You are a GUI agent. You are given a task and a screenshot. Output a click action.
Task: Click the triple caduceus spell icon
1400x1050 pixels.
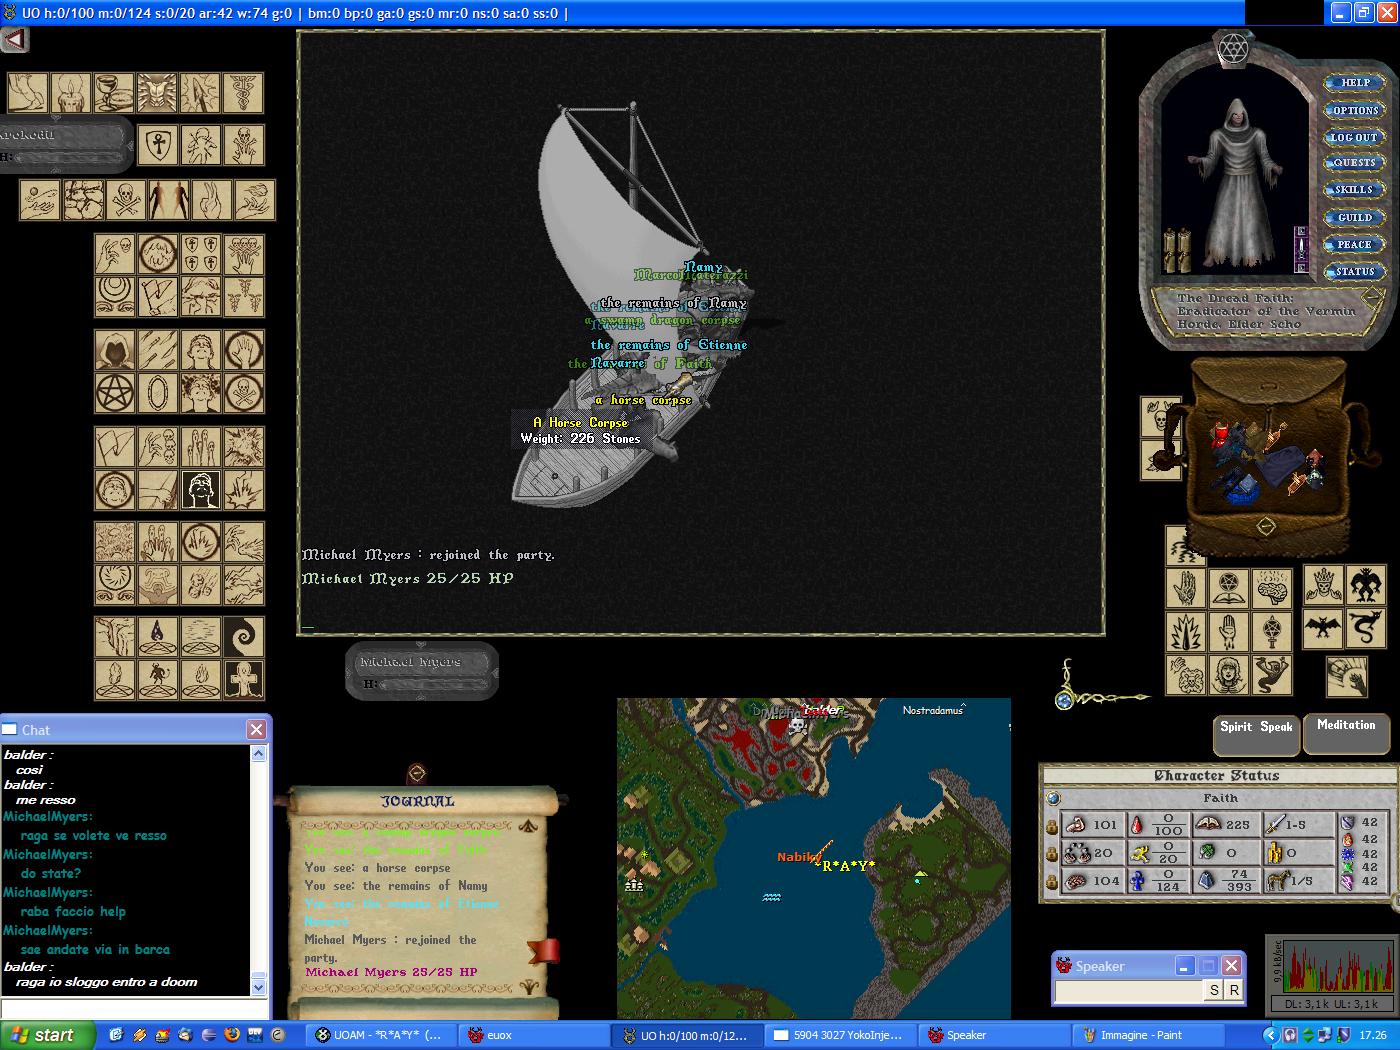[x=244, y=297]
